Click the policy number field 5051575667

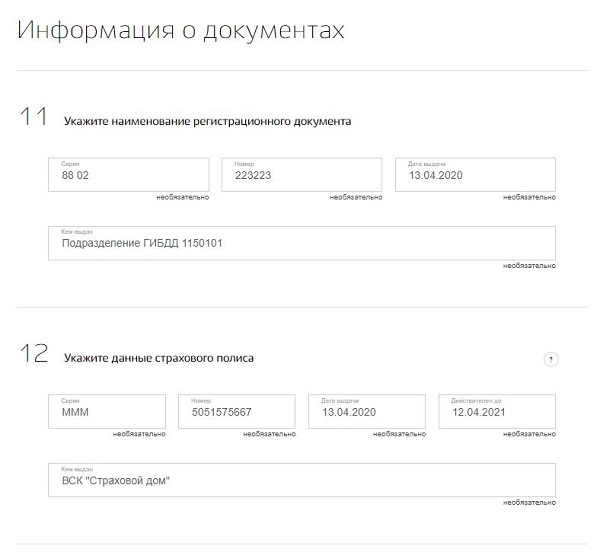(x=237, y=411)
